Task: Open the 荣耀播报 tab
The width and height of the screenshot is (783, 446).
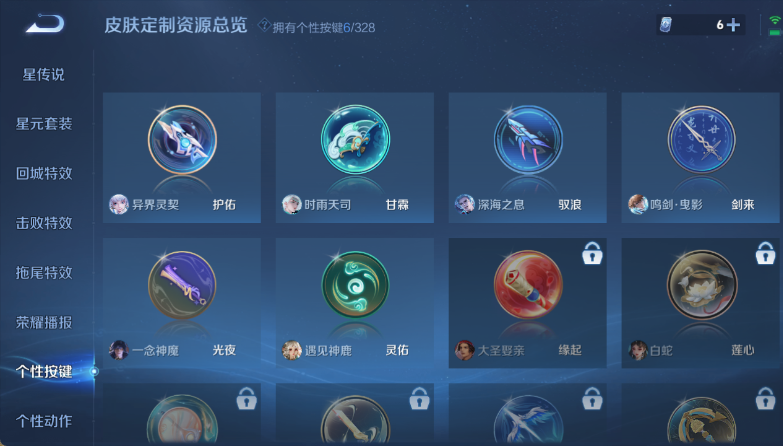Action: point(44,322)
